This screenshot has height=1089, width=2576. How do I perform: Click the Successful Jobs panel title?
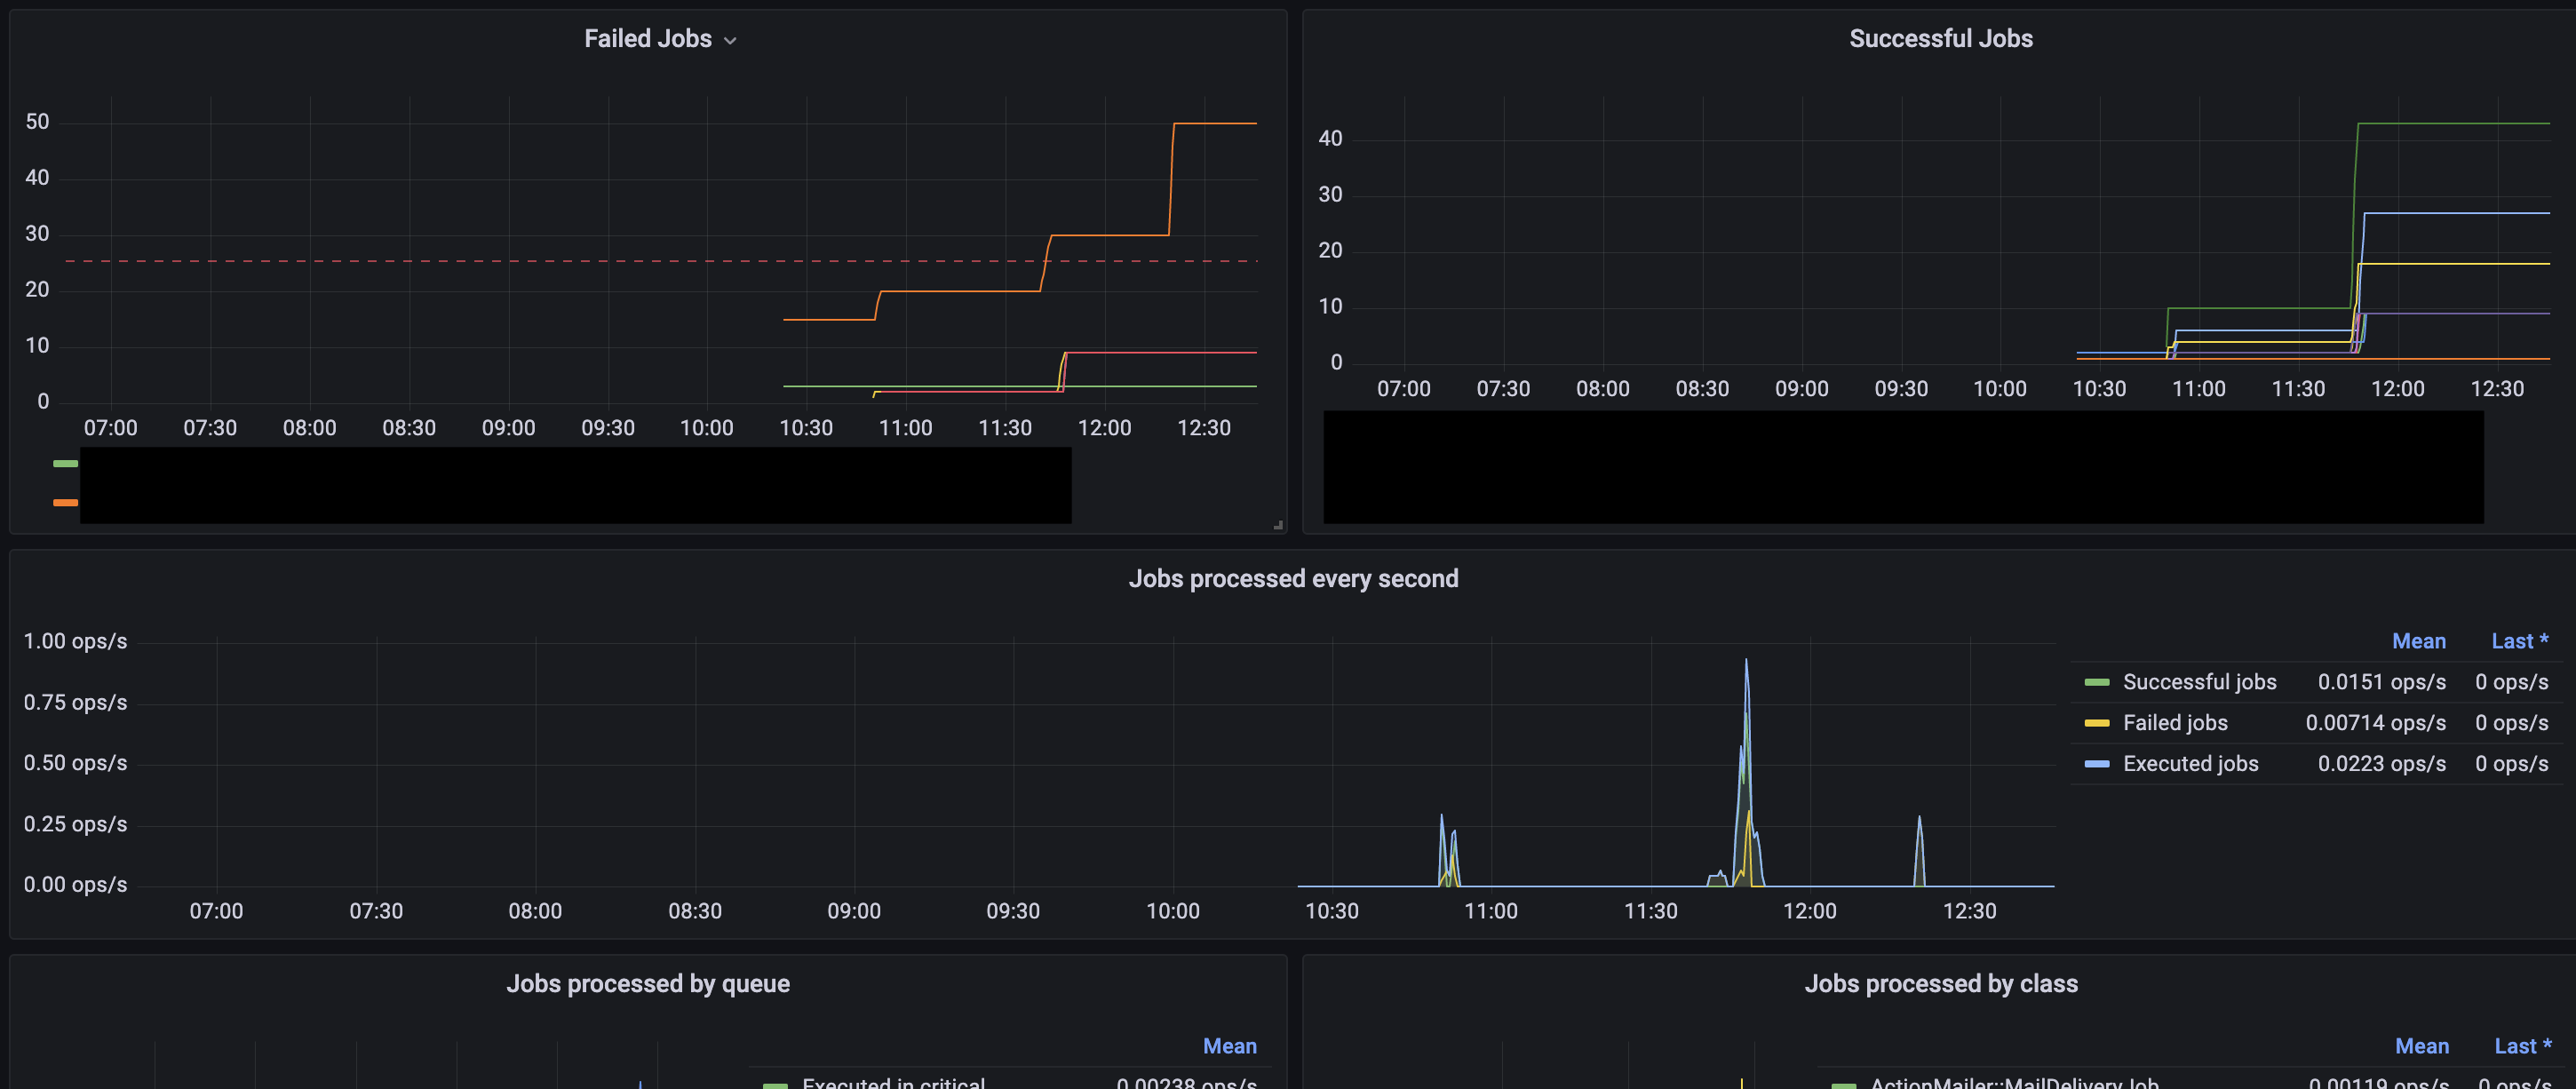(x=1940, y=39)
